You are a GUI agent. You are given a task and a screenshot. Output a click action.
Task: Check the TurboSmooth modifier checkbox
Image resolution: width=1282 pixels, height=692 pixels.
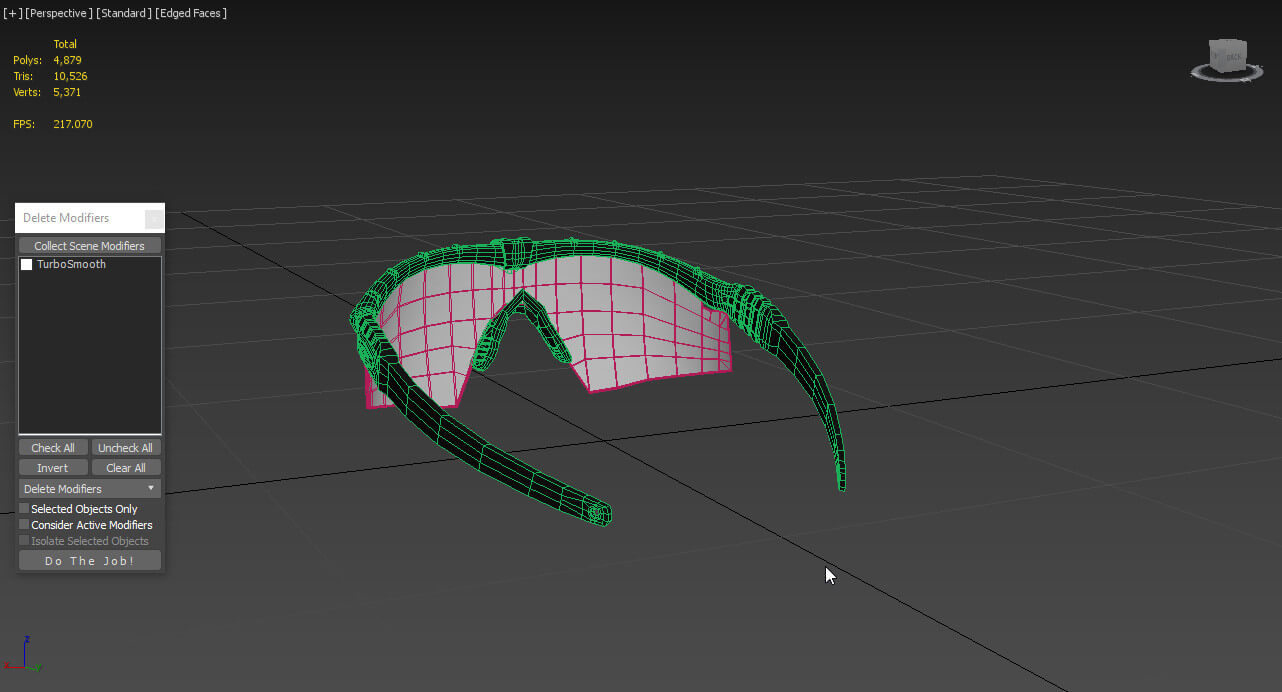(x=27, y=265)
